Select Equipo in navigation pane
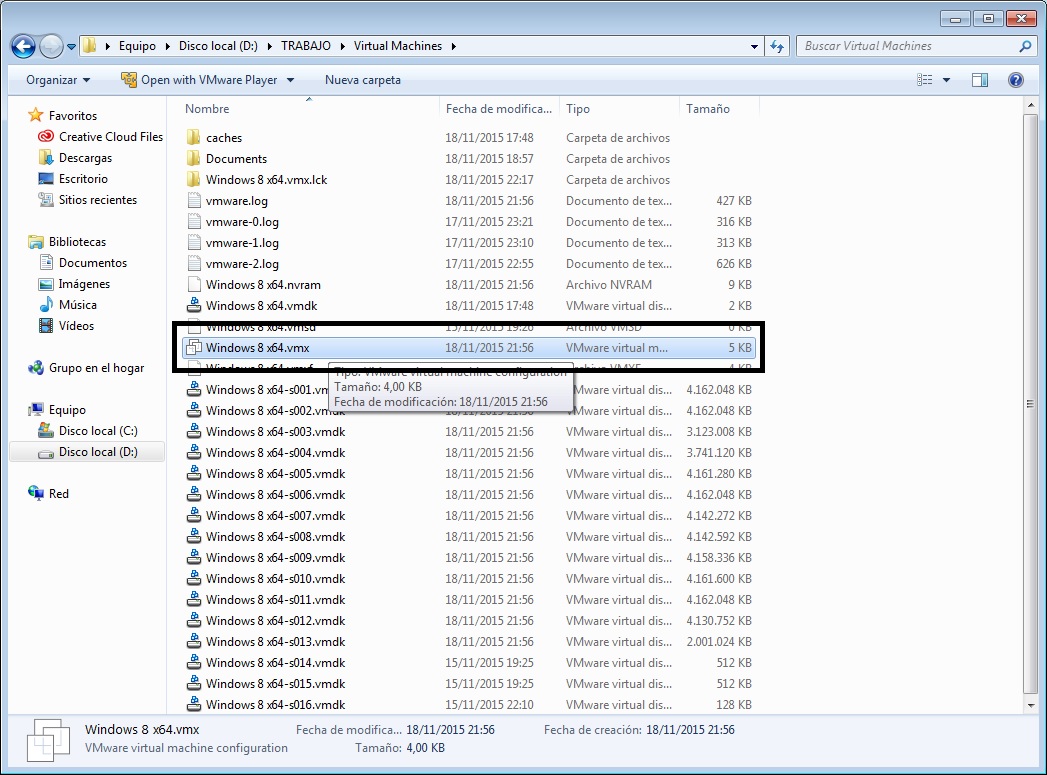Screen dimensions: 1047x775 pos(57,410)
